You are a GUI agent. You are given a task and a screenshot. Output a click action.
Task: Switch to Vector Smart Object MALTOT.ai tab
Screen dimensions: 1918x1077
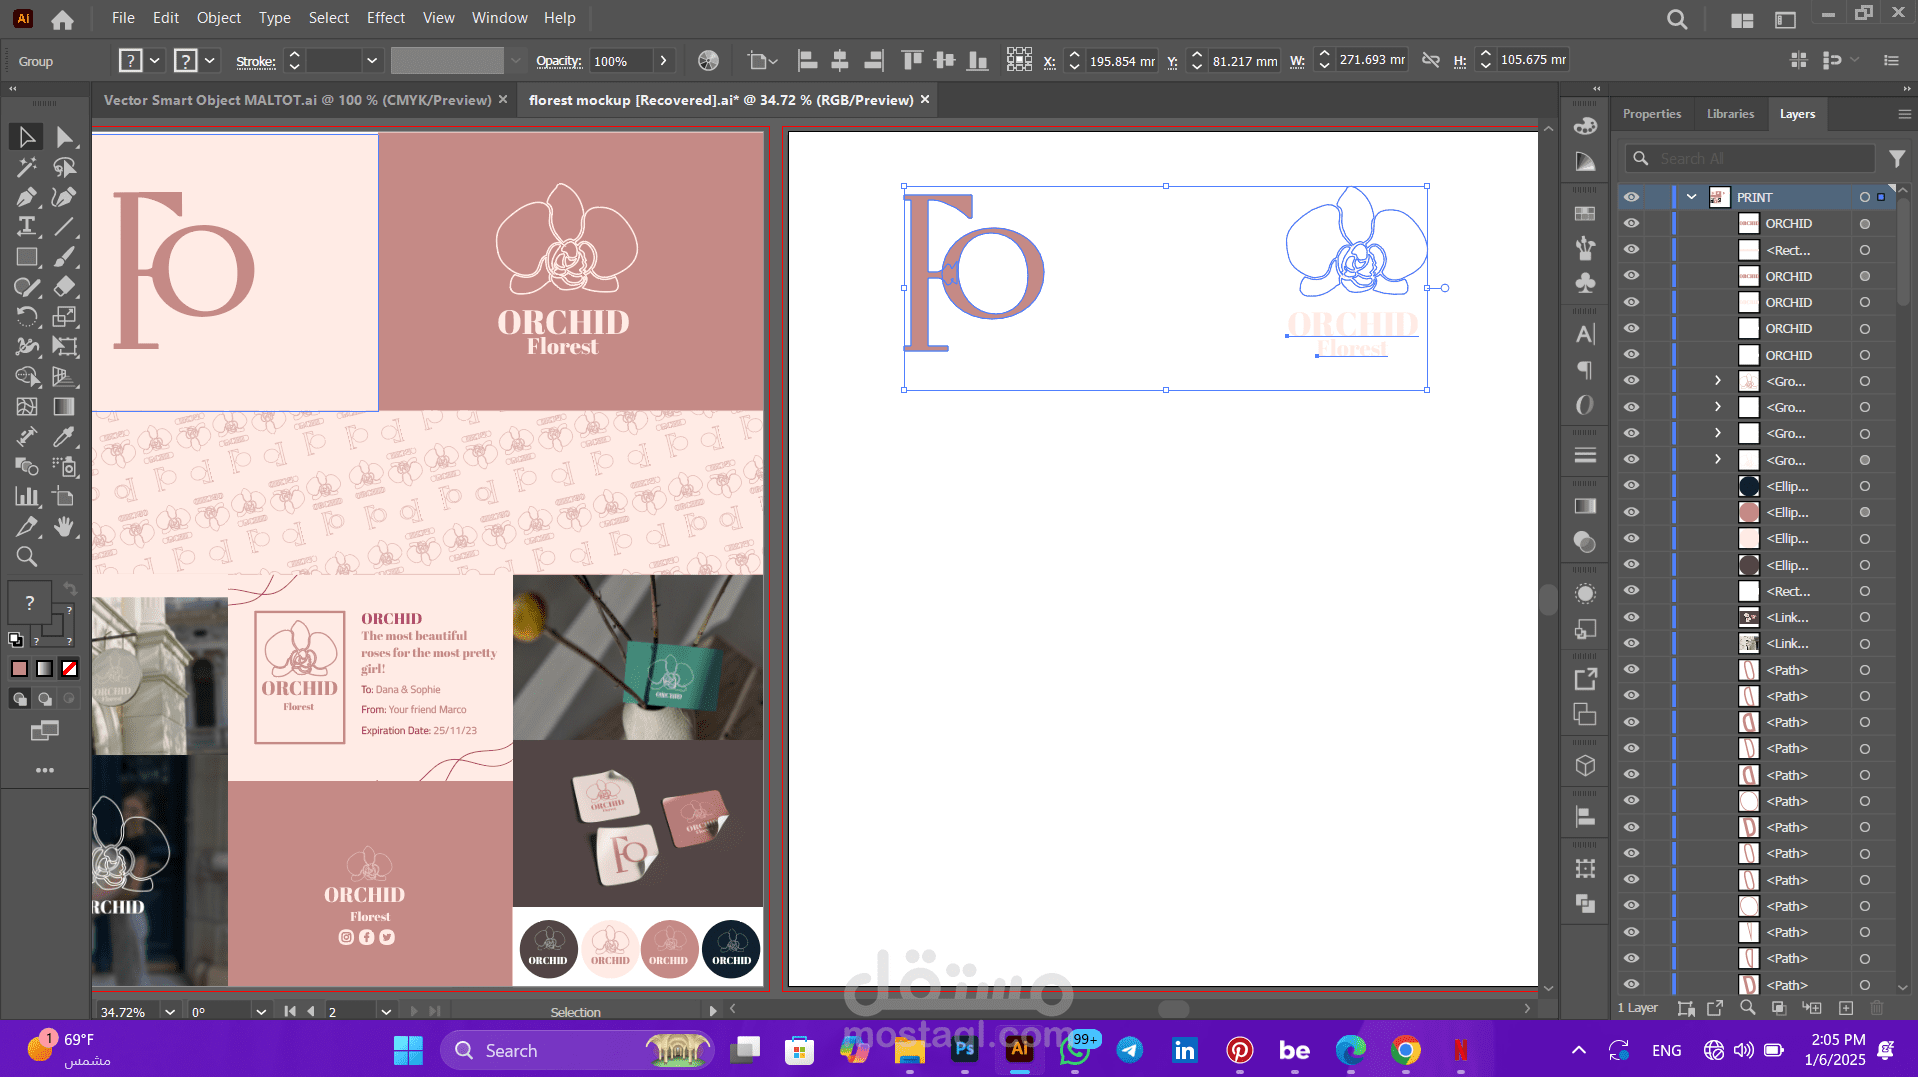click(x=297, y=100)
